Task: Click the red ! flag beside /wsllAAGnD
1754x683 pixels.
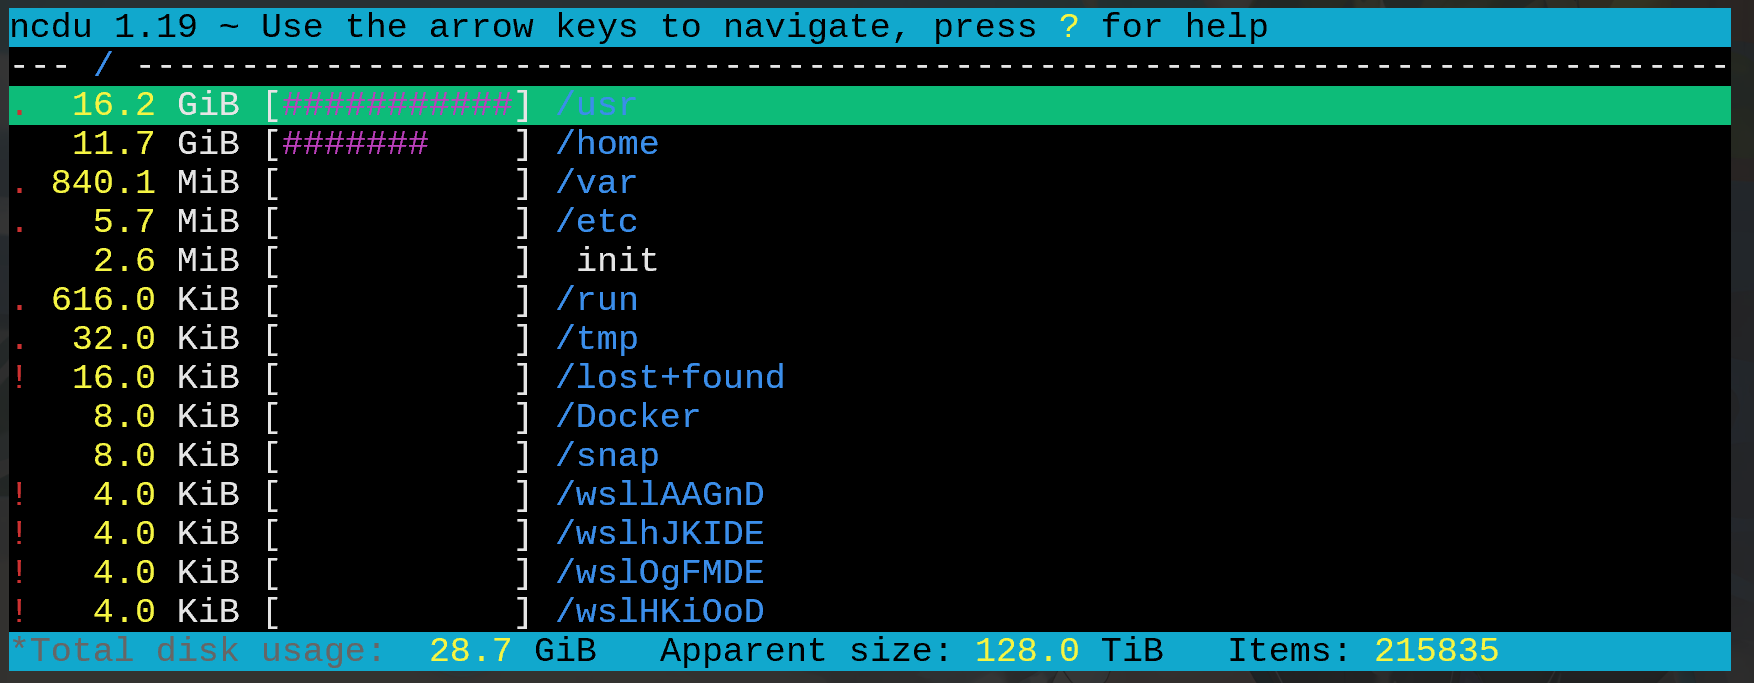Action: [x=19, y=495]
